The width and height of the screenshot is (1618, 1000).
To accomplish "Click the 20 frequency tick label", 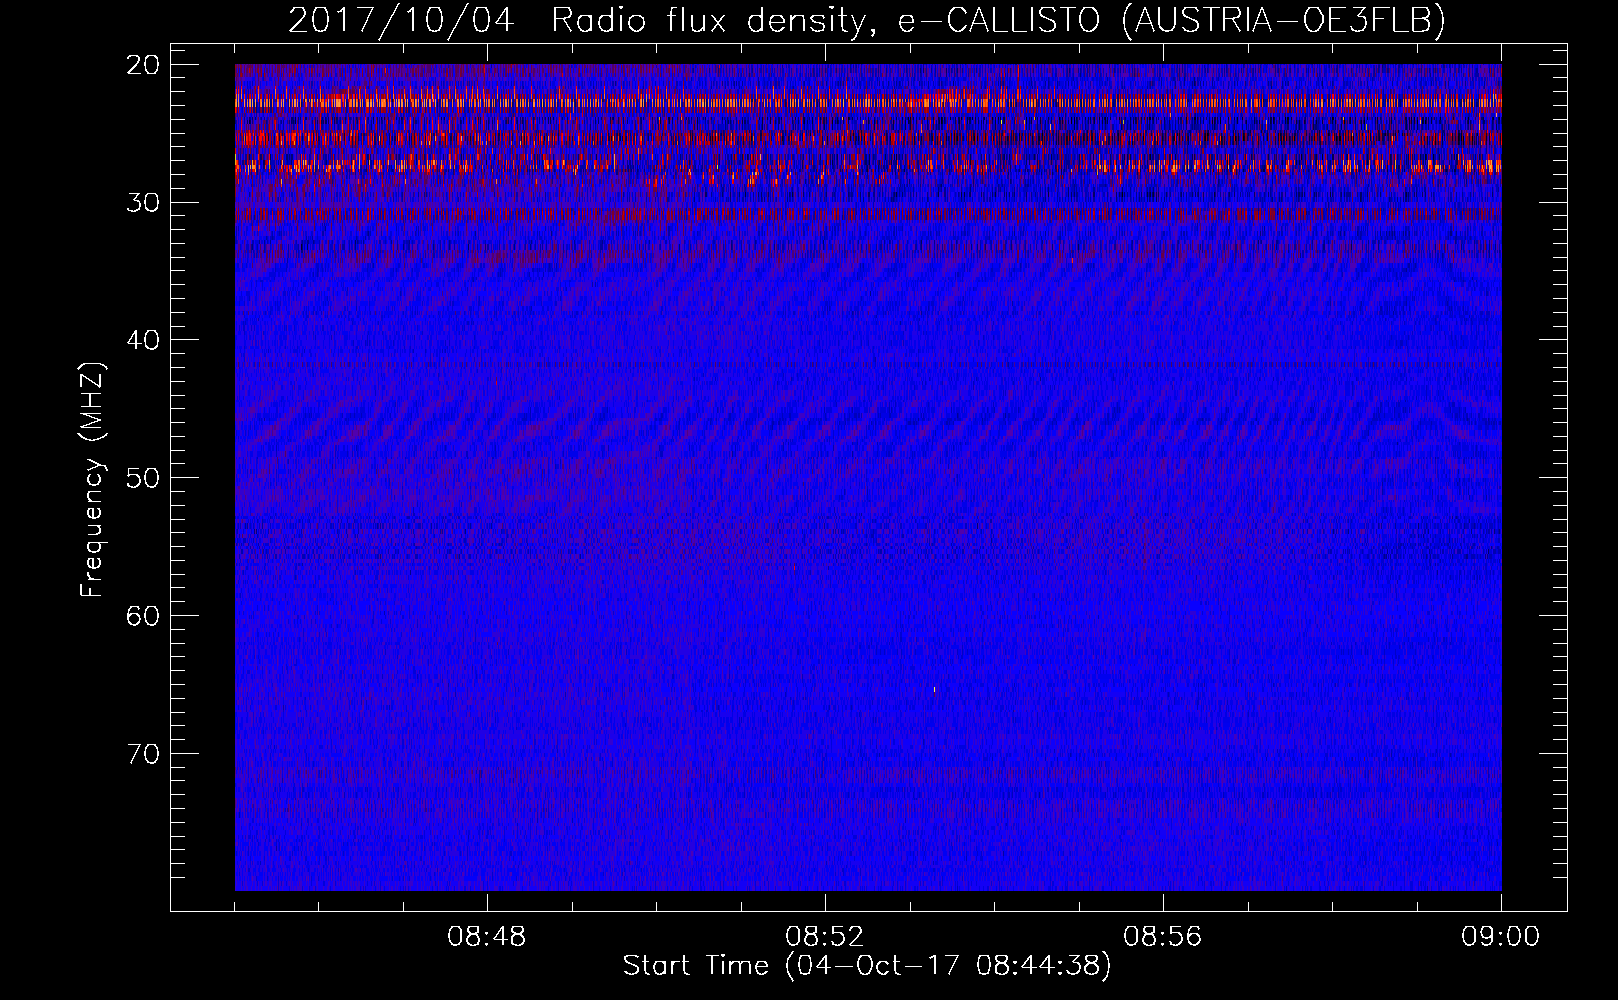I will 144,65.
